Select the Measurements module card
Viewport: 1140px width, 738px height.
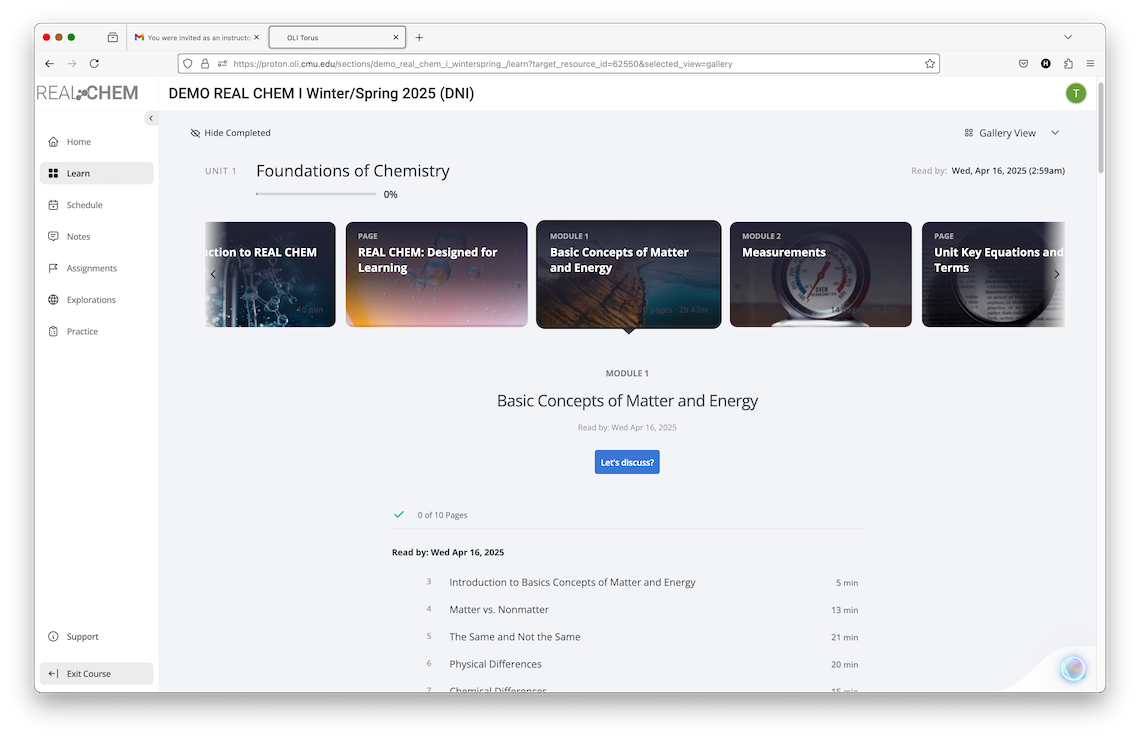coord(820,273)
